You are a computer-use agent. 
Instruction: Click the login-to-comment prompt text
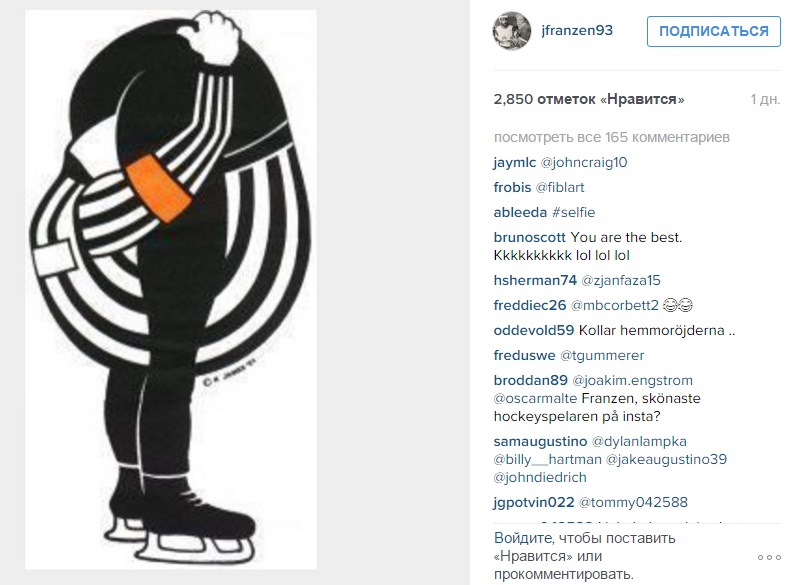point(584,556)
